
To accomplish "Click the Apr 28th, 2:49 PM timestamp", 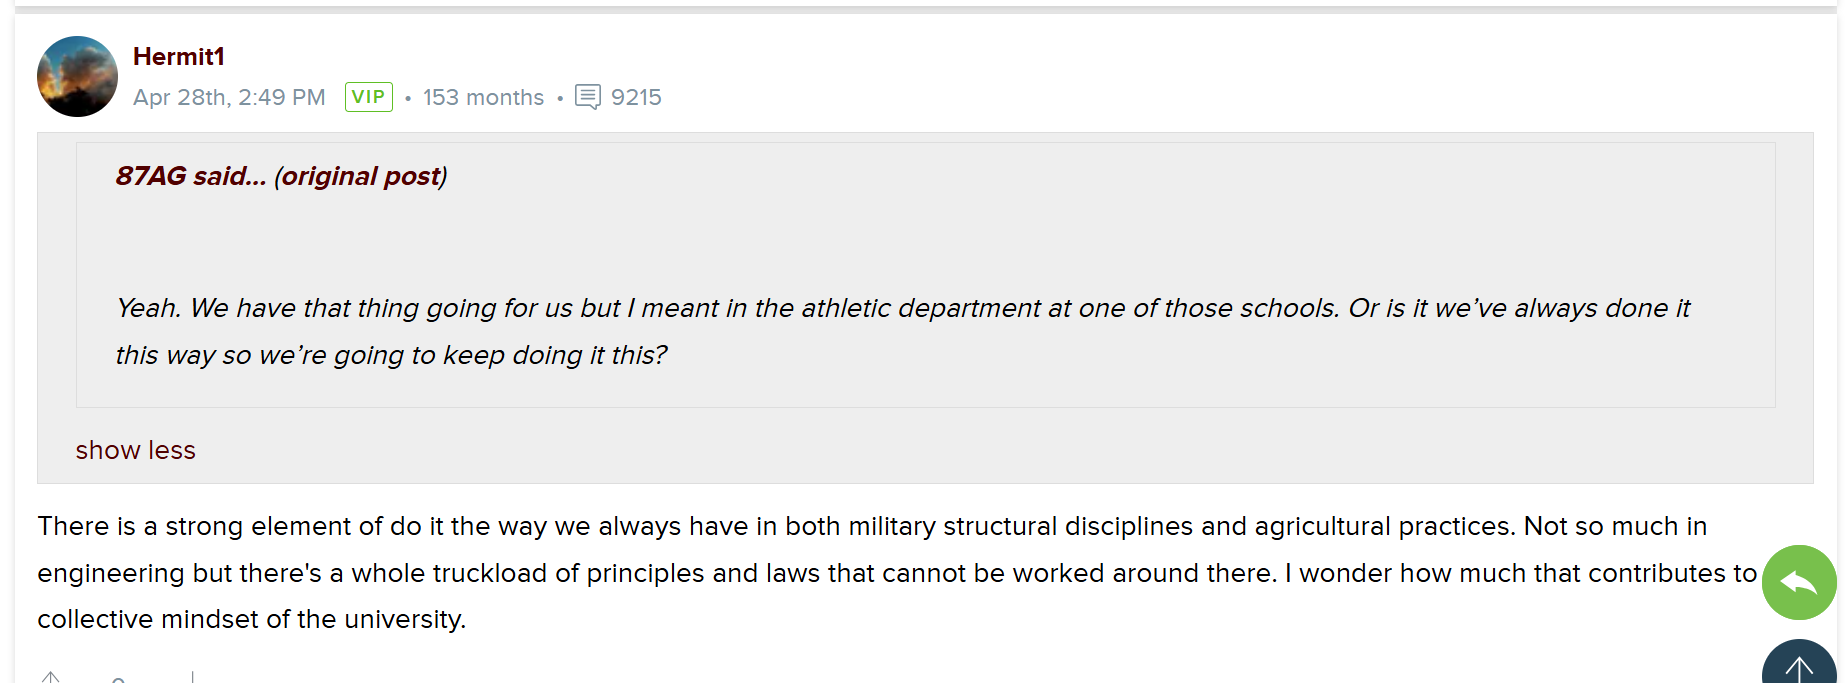I will 229,97.
